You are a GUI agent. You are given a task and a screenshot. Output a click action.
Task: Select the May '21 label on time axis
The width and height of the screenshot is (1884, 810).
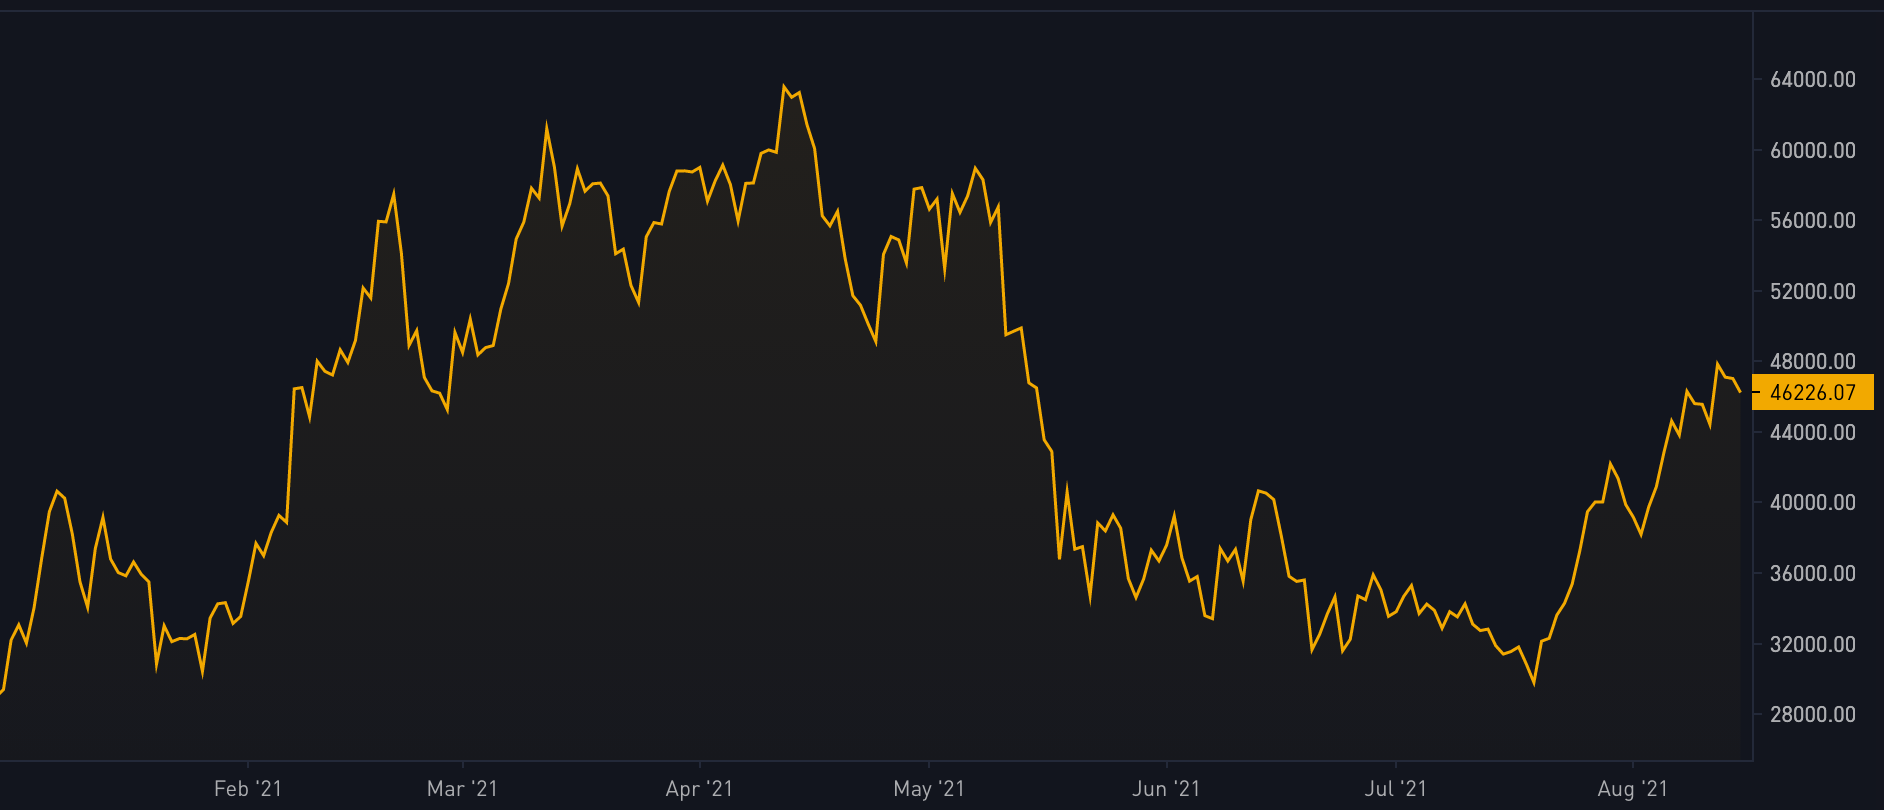click(x=929, y=789)
